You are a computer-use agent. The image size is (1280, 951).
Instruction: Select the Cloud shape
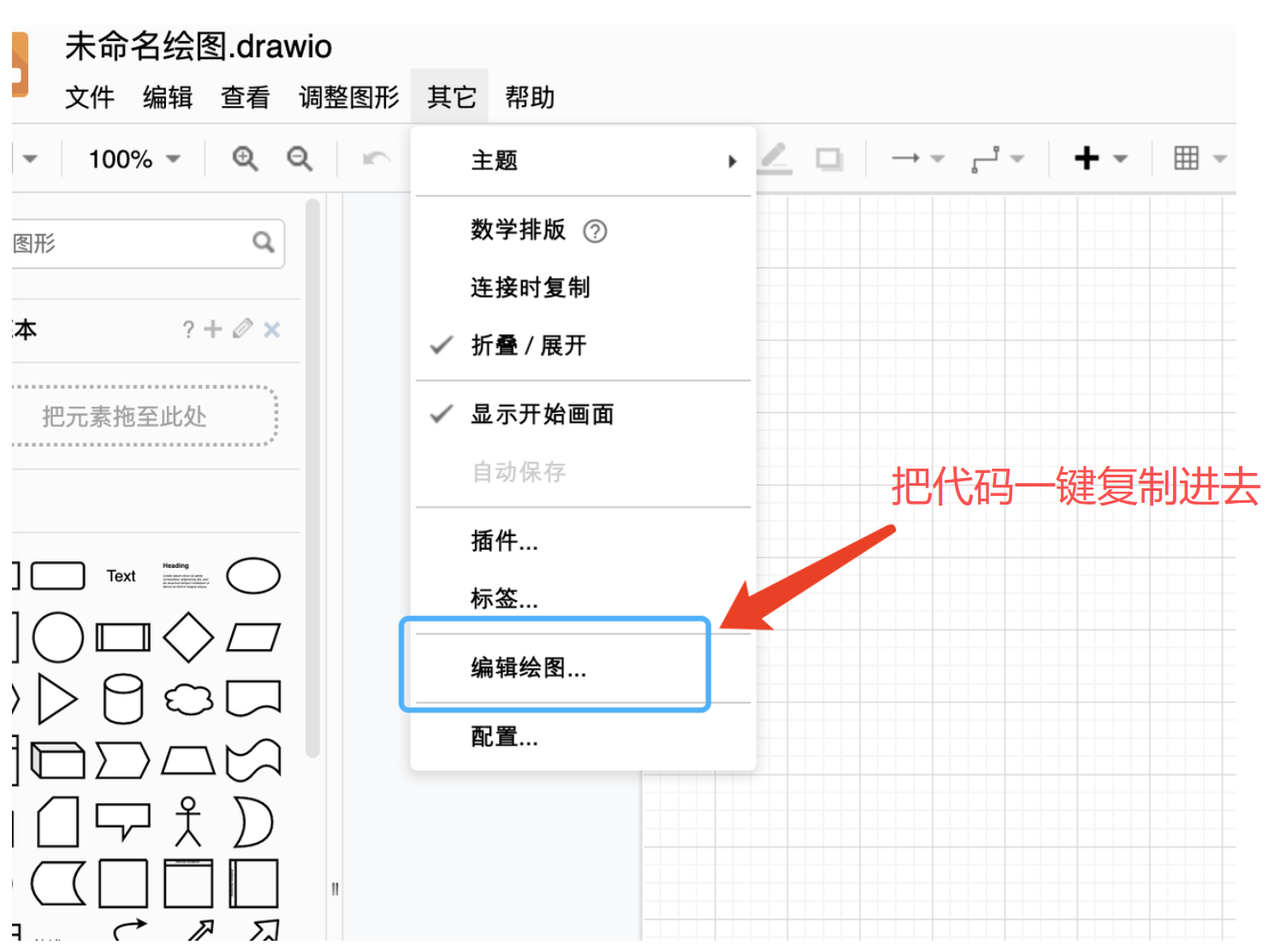coord(186,700)
